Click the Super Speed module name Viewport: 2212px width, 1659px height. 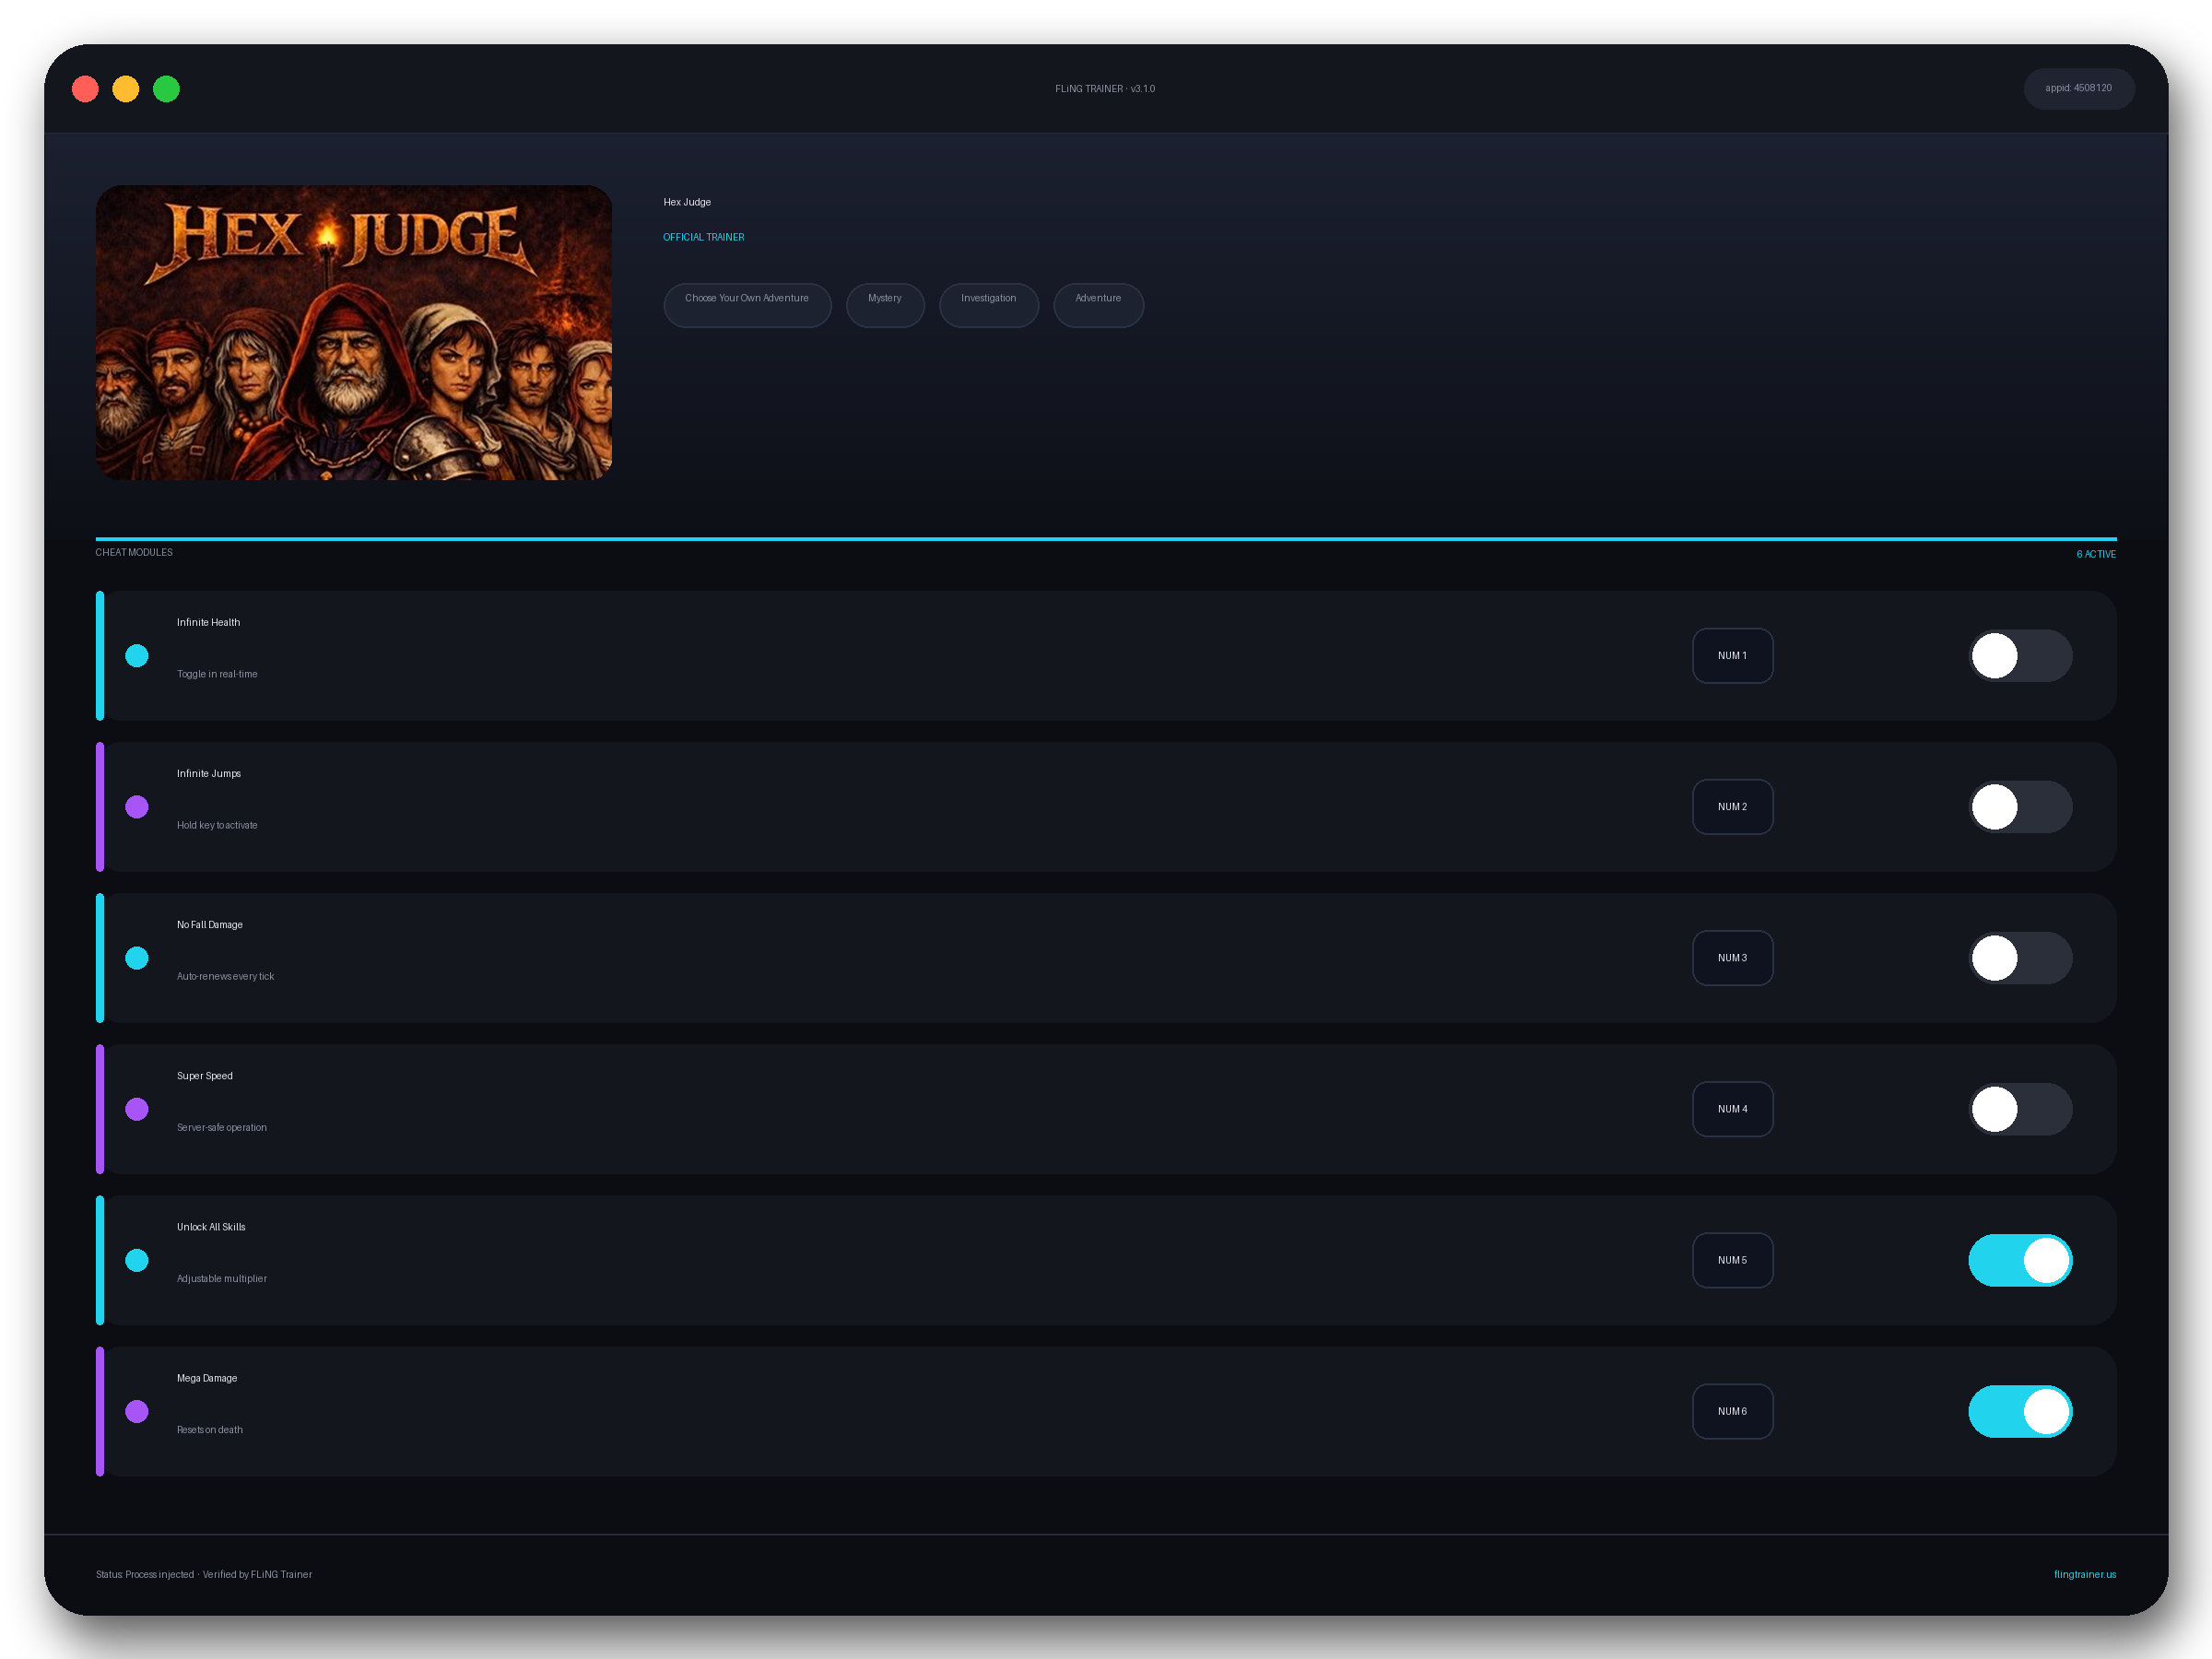(x=205, y=1076)
